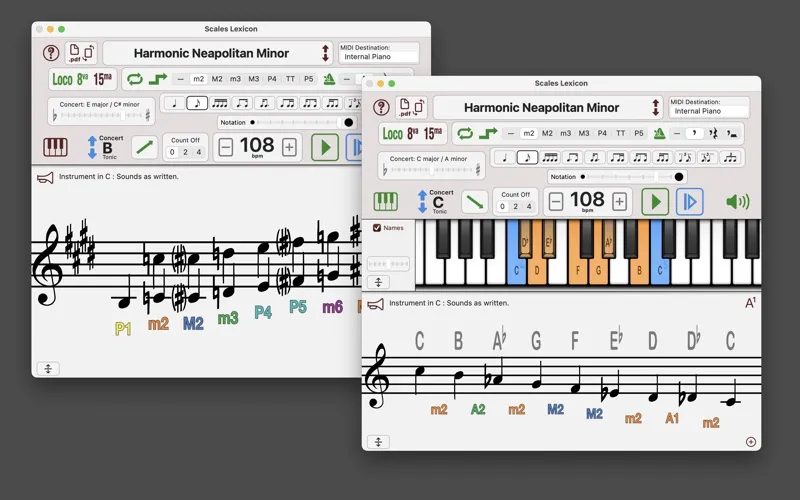The height and width of the screenshot is (500, 800).
Task: Open MIDI Destination Internal Piano in front window
Action: (709, 111)
